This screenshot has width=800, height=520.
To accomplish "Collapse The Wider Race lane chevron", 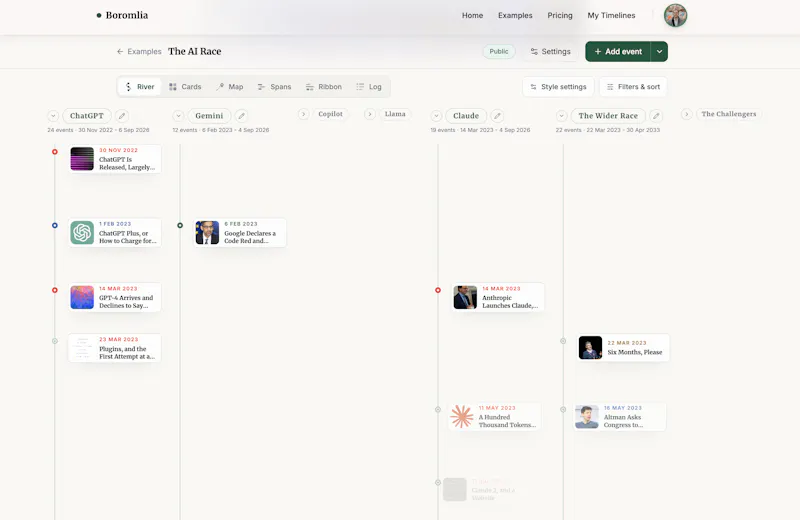I will 561,116.
